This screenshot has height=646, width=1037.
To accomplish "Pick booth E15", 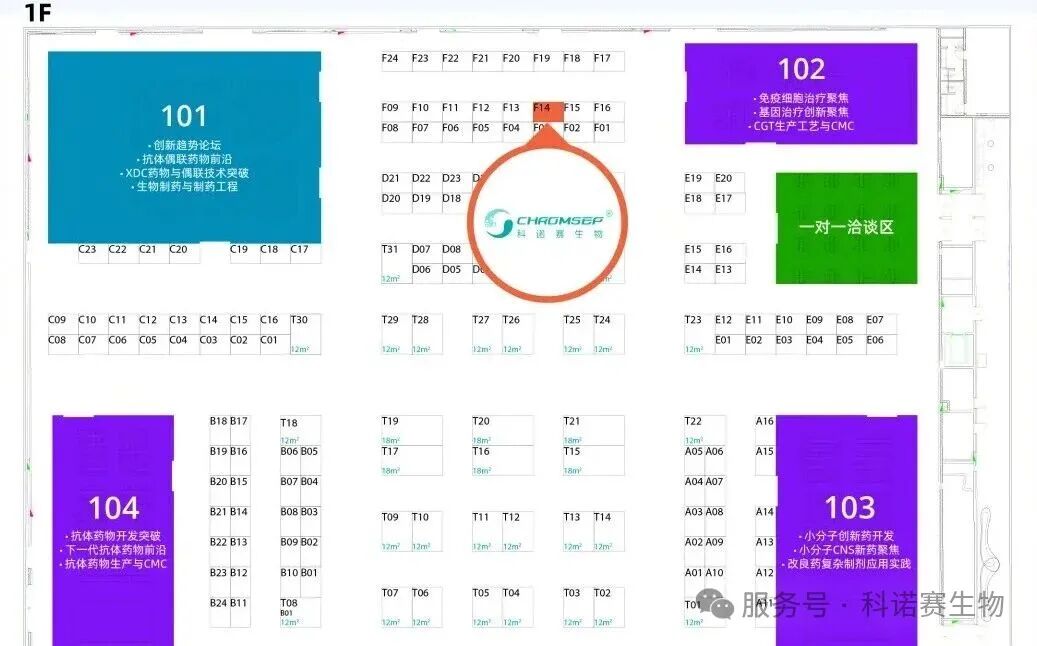I will pyautogui.click(x=699, y=253).
